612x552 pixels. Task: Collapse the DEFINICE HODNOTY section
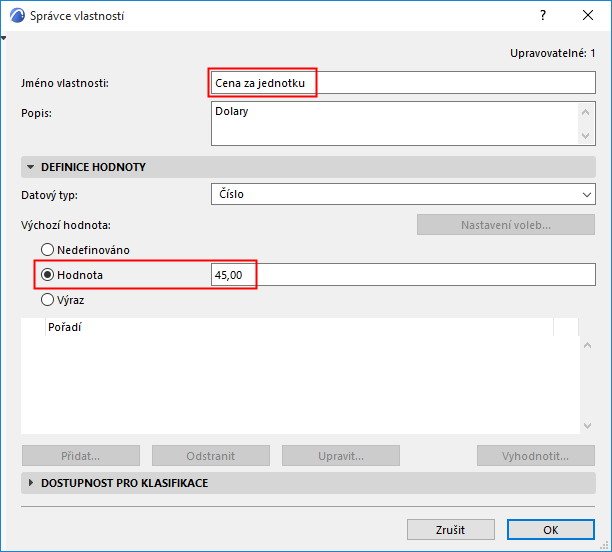30,167
